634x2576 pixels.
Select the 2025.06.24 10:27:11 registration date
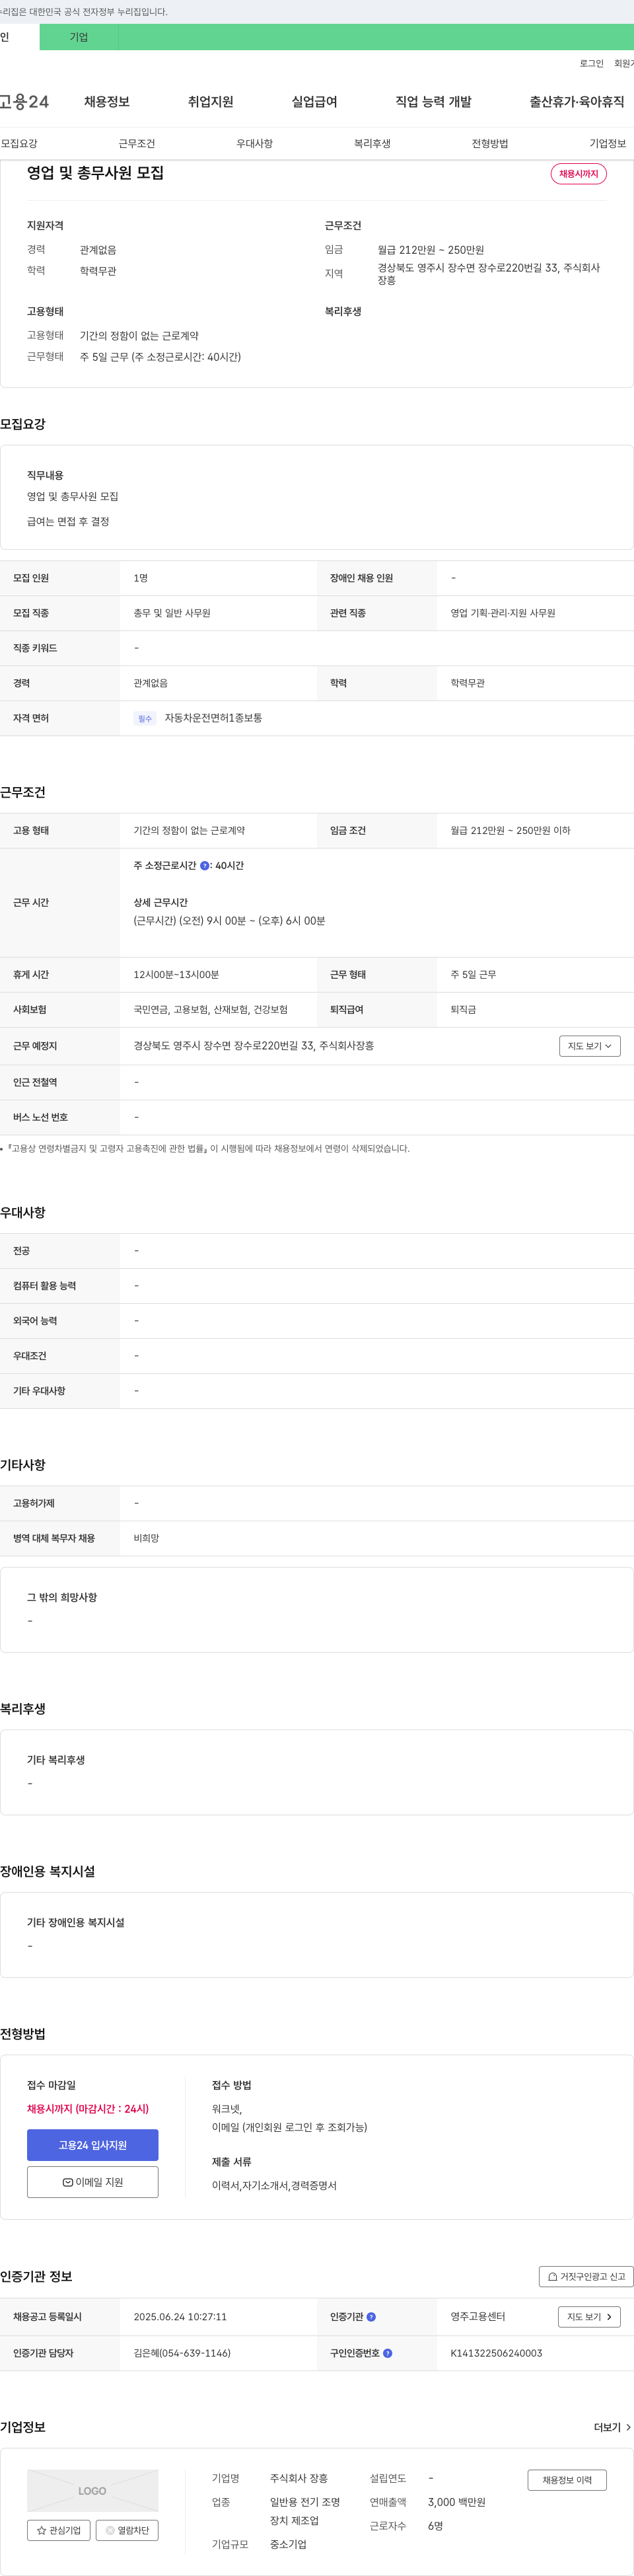point(180,2317)
